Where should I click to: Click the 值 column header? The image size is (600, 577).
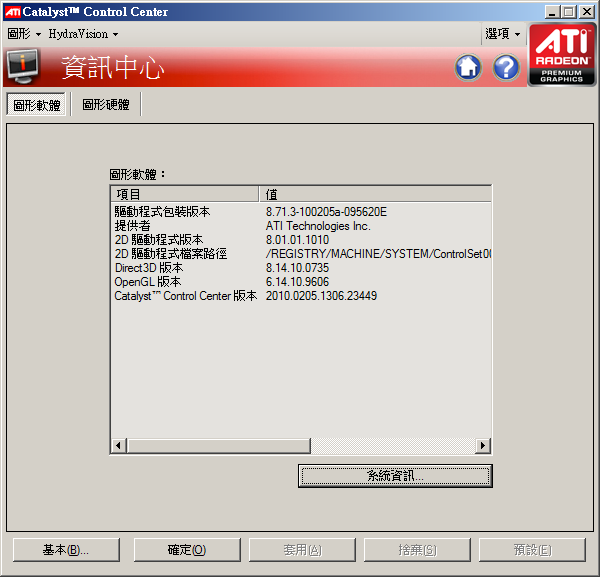tap(375, 194)
